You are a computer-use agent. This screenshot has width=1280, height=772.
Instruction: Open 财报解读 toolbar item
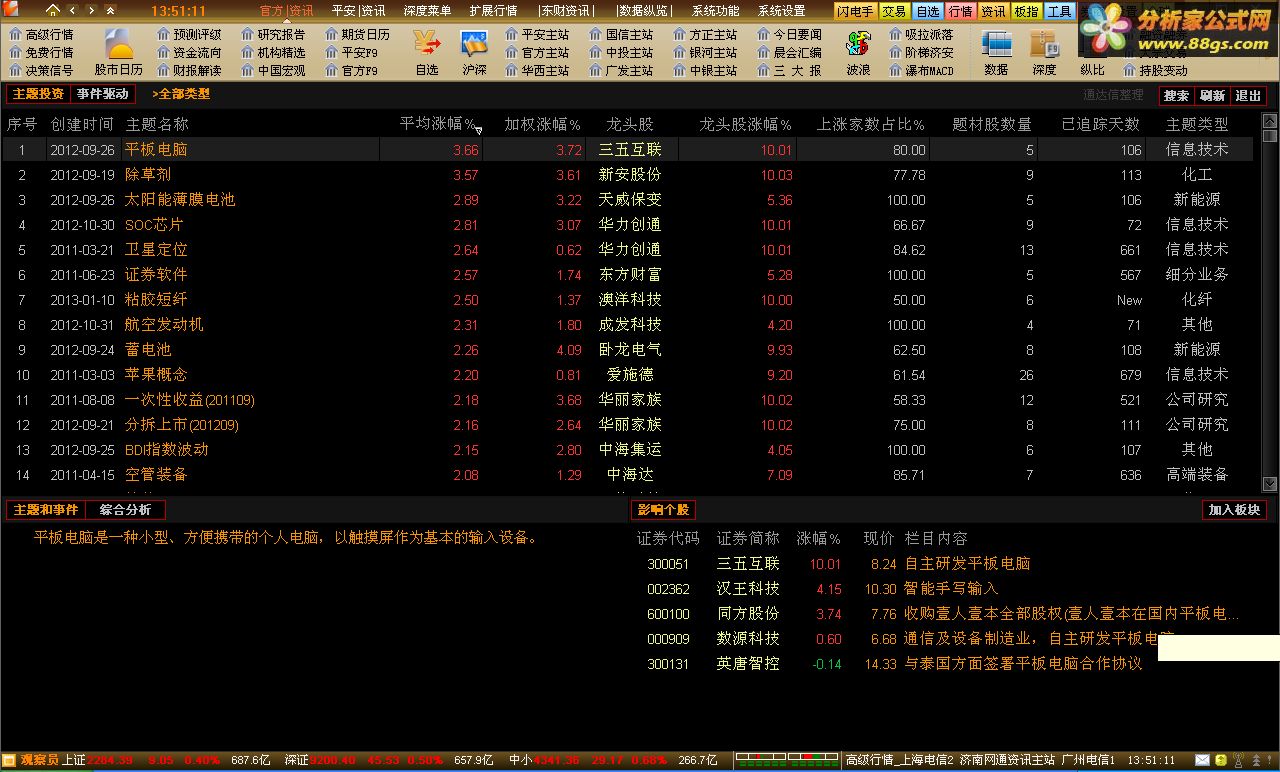click(x=189, y=70)
